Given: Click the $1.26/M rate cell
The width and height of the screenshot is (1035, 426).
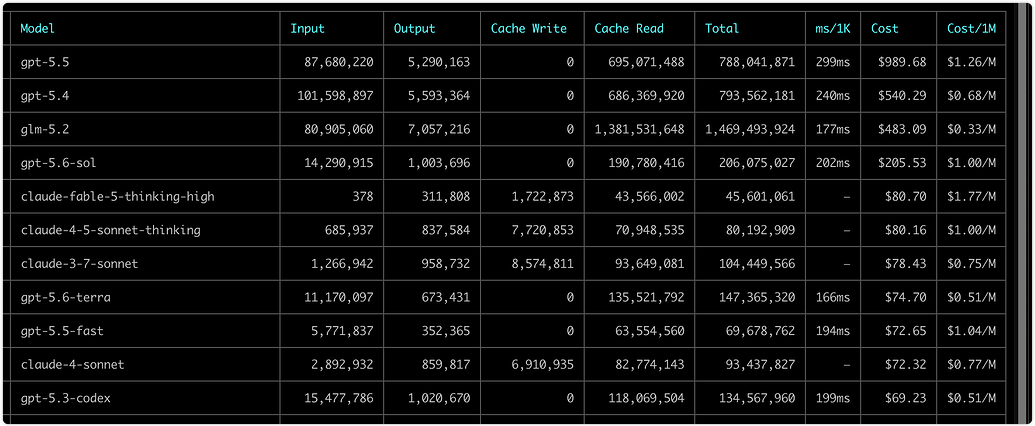Looking at the screenshot, I should pyautogui.click(x=972, y=62).
